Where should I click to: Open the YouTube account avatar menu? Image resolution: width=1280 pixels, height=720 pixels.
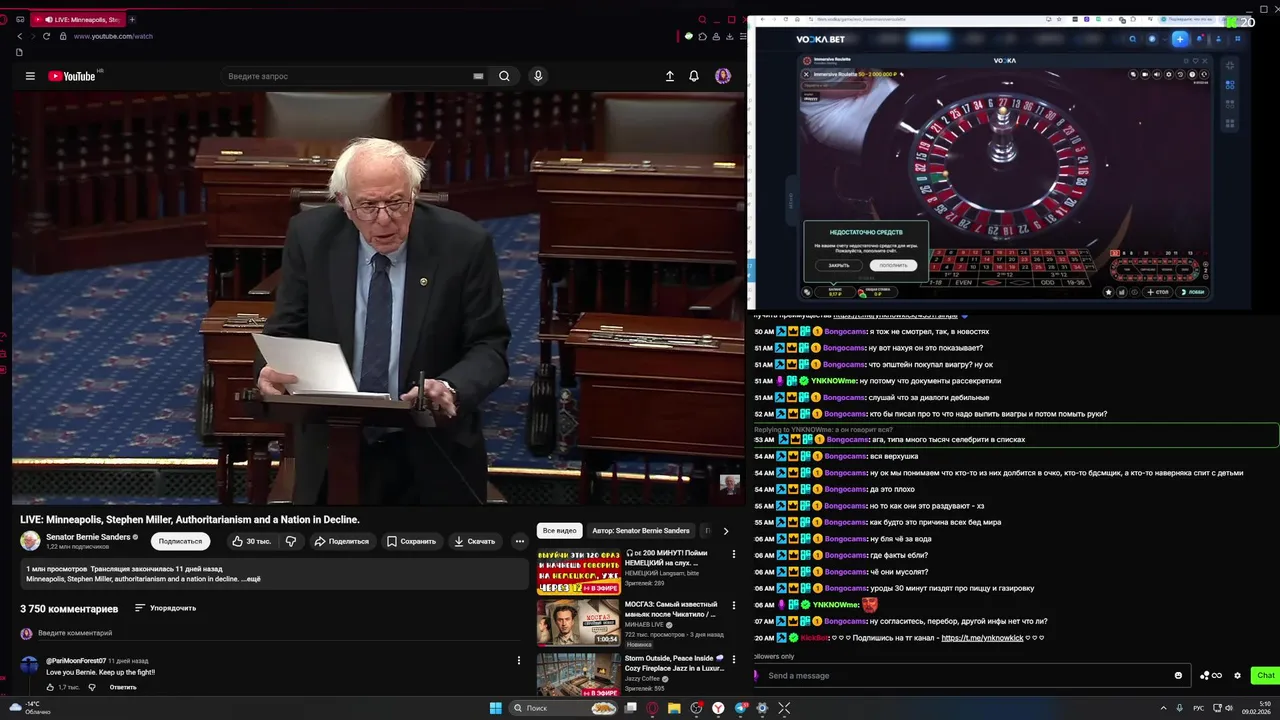tap(723, 76)
